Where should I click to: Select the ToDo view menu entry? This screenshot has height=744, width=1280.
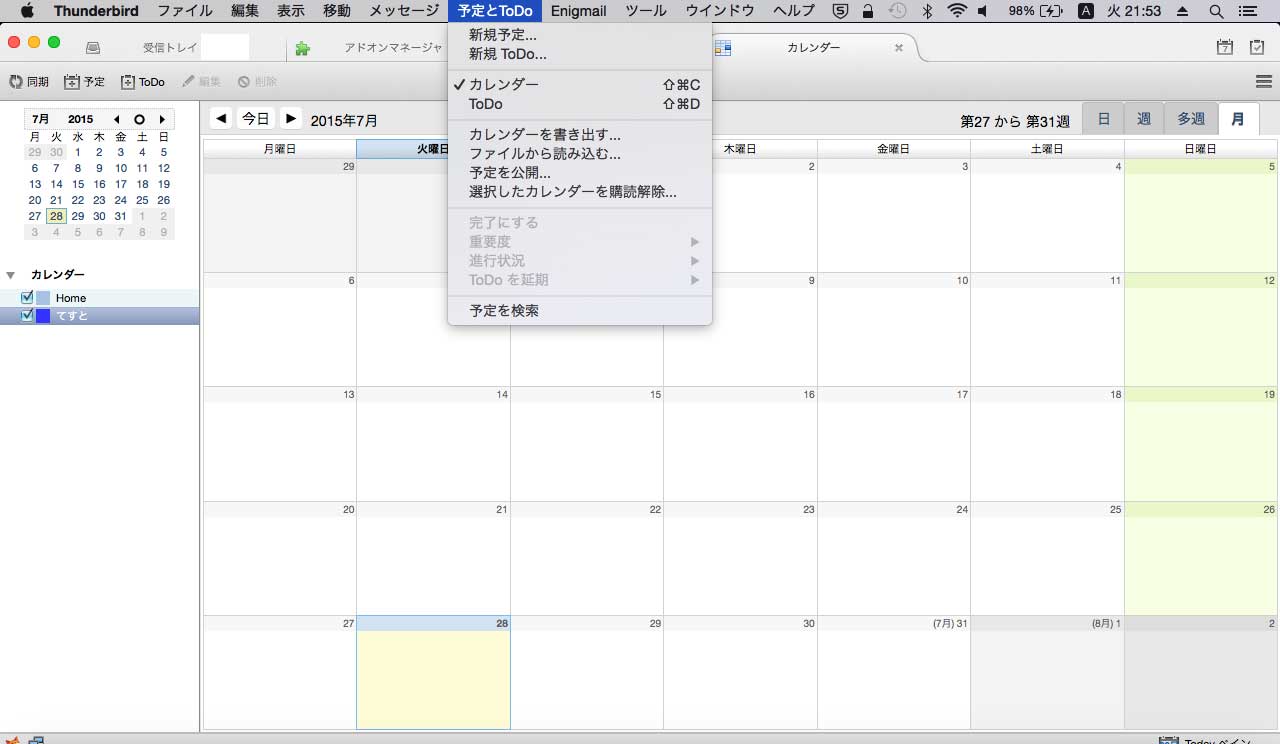click(486, 104)
